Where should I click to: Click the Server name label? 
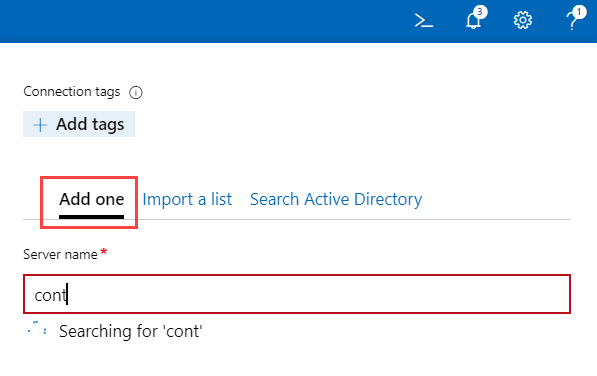tap(60, 254)
